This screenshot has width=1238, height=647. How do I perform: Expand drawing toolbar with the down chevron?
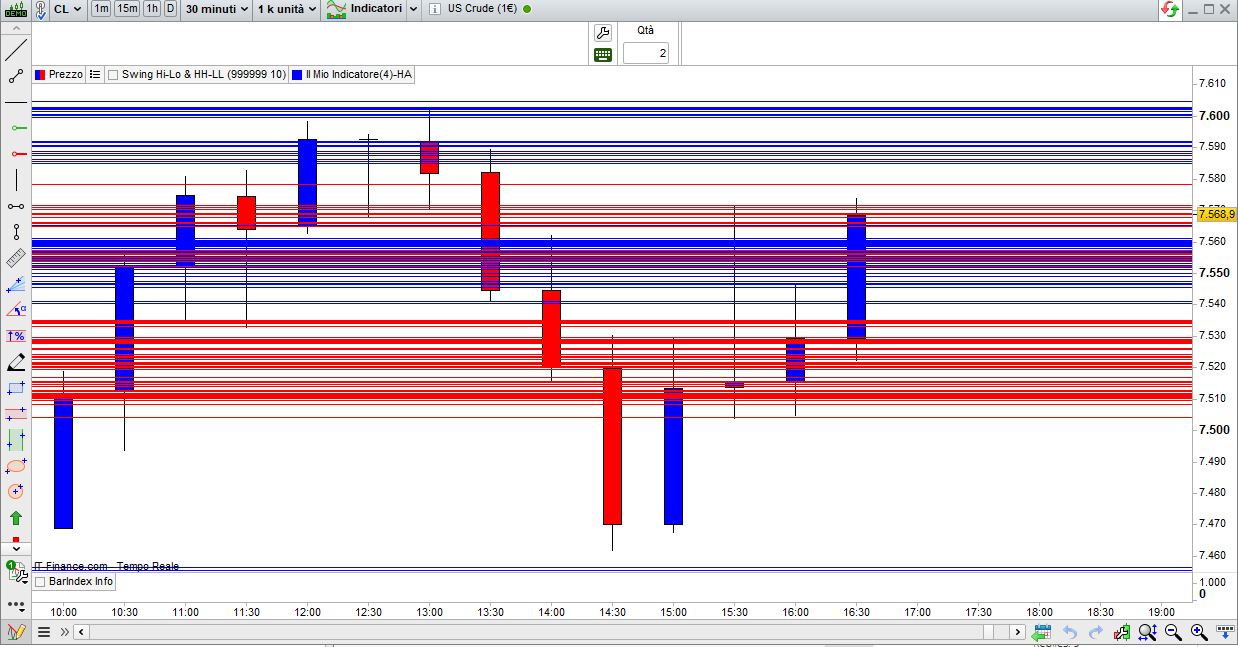pyautogui.click(x=15, y=547)
